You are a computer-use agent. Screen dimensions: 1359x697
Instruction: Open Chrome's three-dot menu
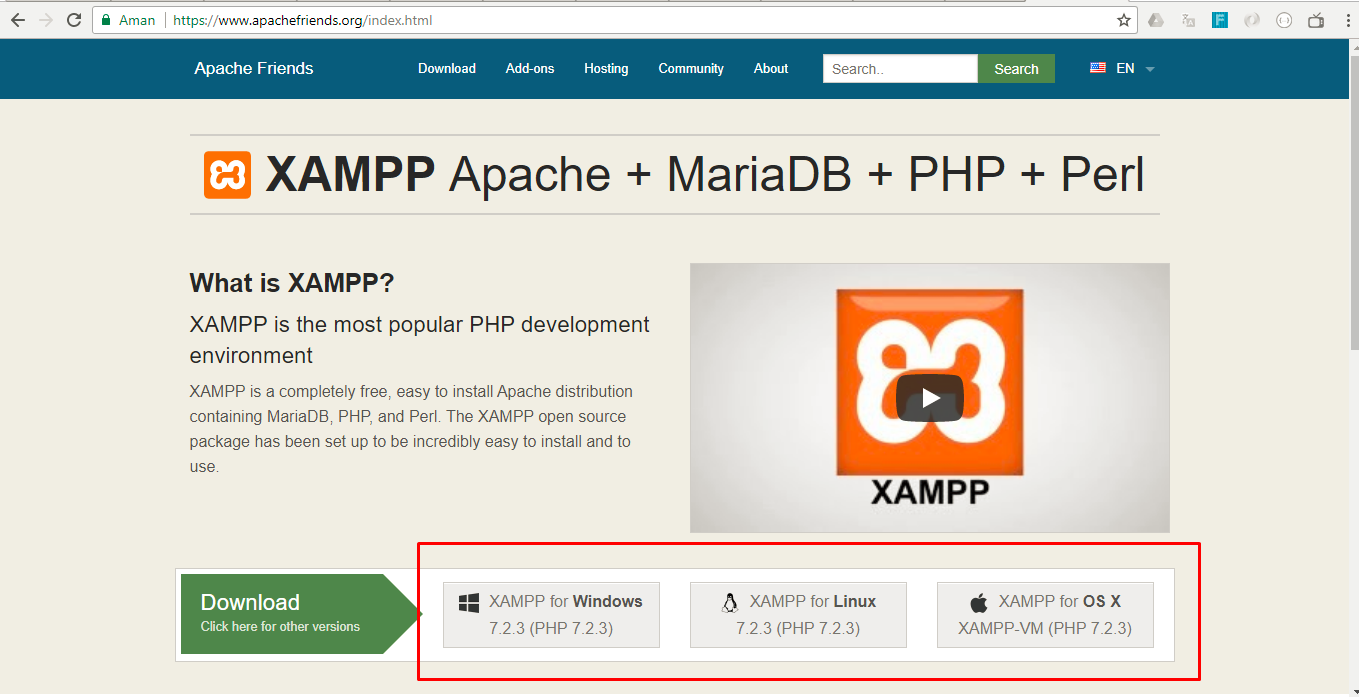coord(1346,20)
